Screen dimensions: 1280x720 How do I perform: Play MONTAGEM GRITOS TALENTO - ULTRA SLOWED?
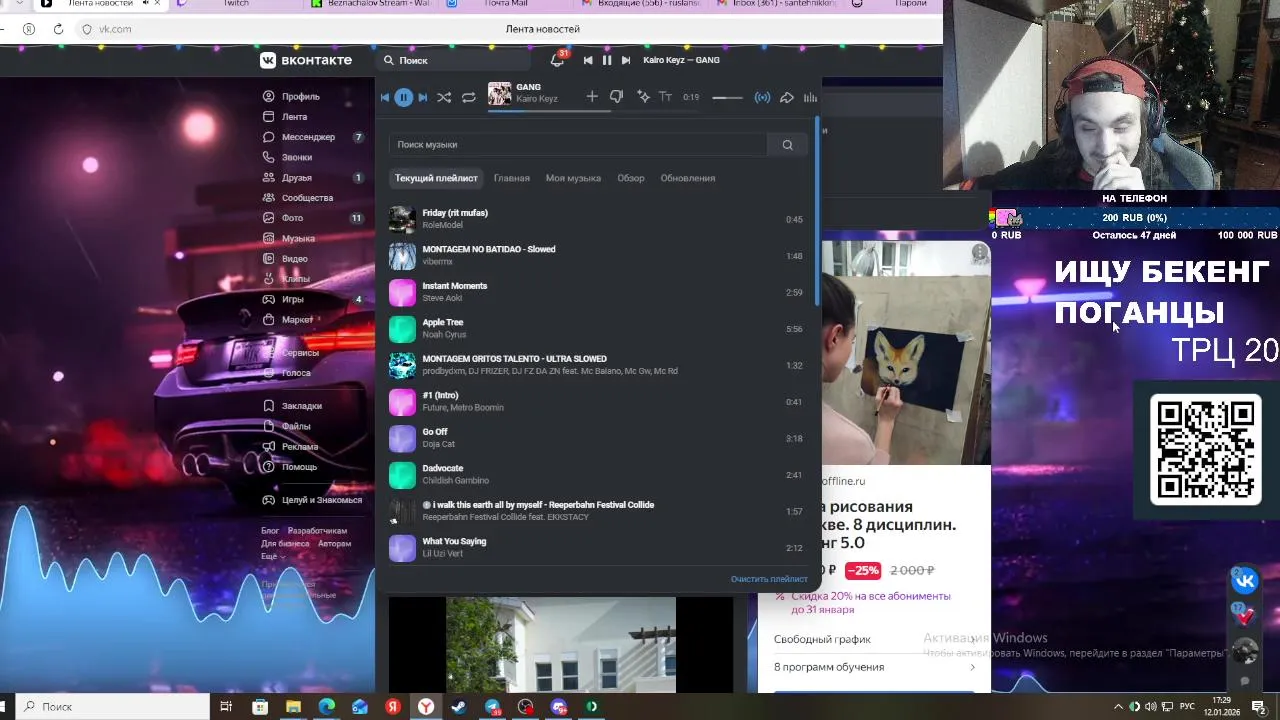click(597, 365)
